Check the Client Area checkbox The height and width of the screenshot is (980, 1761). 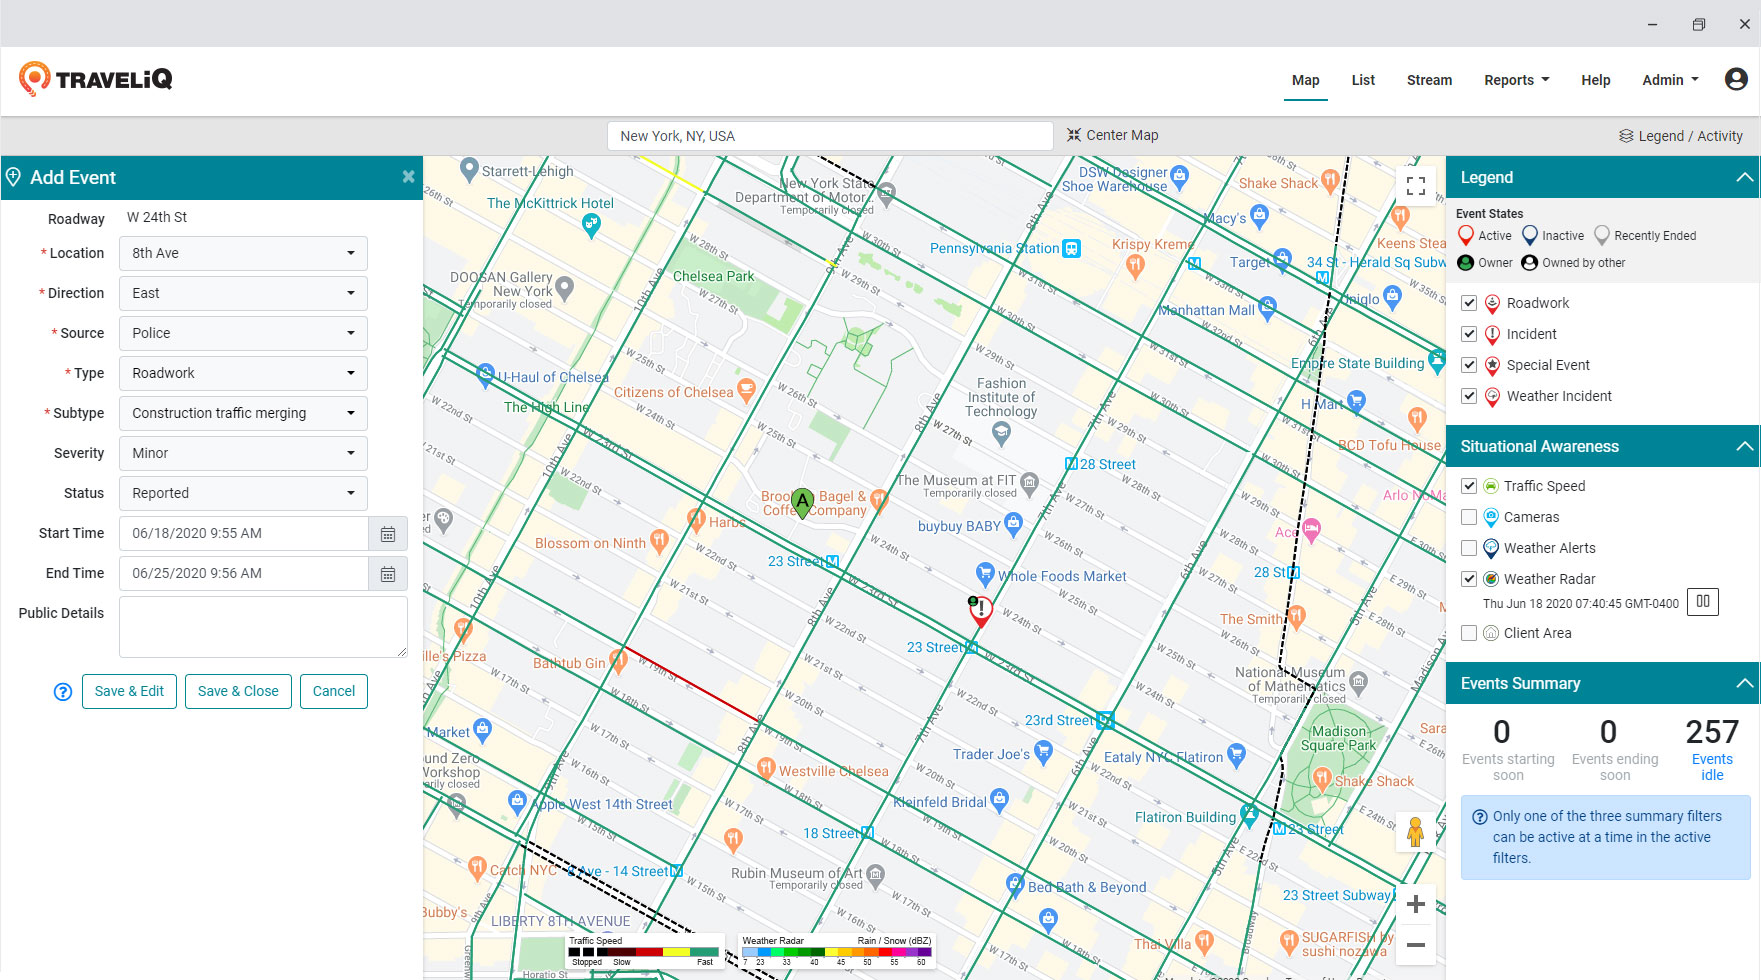(x=1469, y=632)
